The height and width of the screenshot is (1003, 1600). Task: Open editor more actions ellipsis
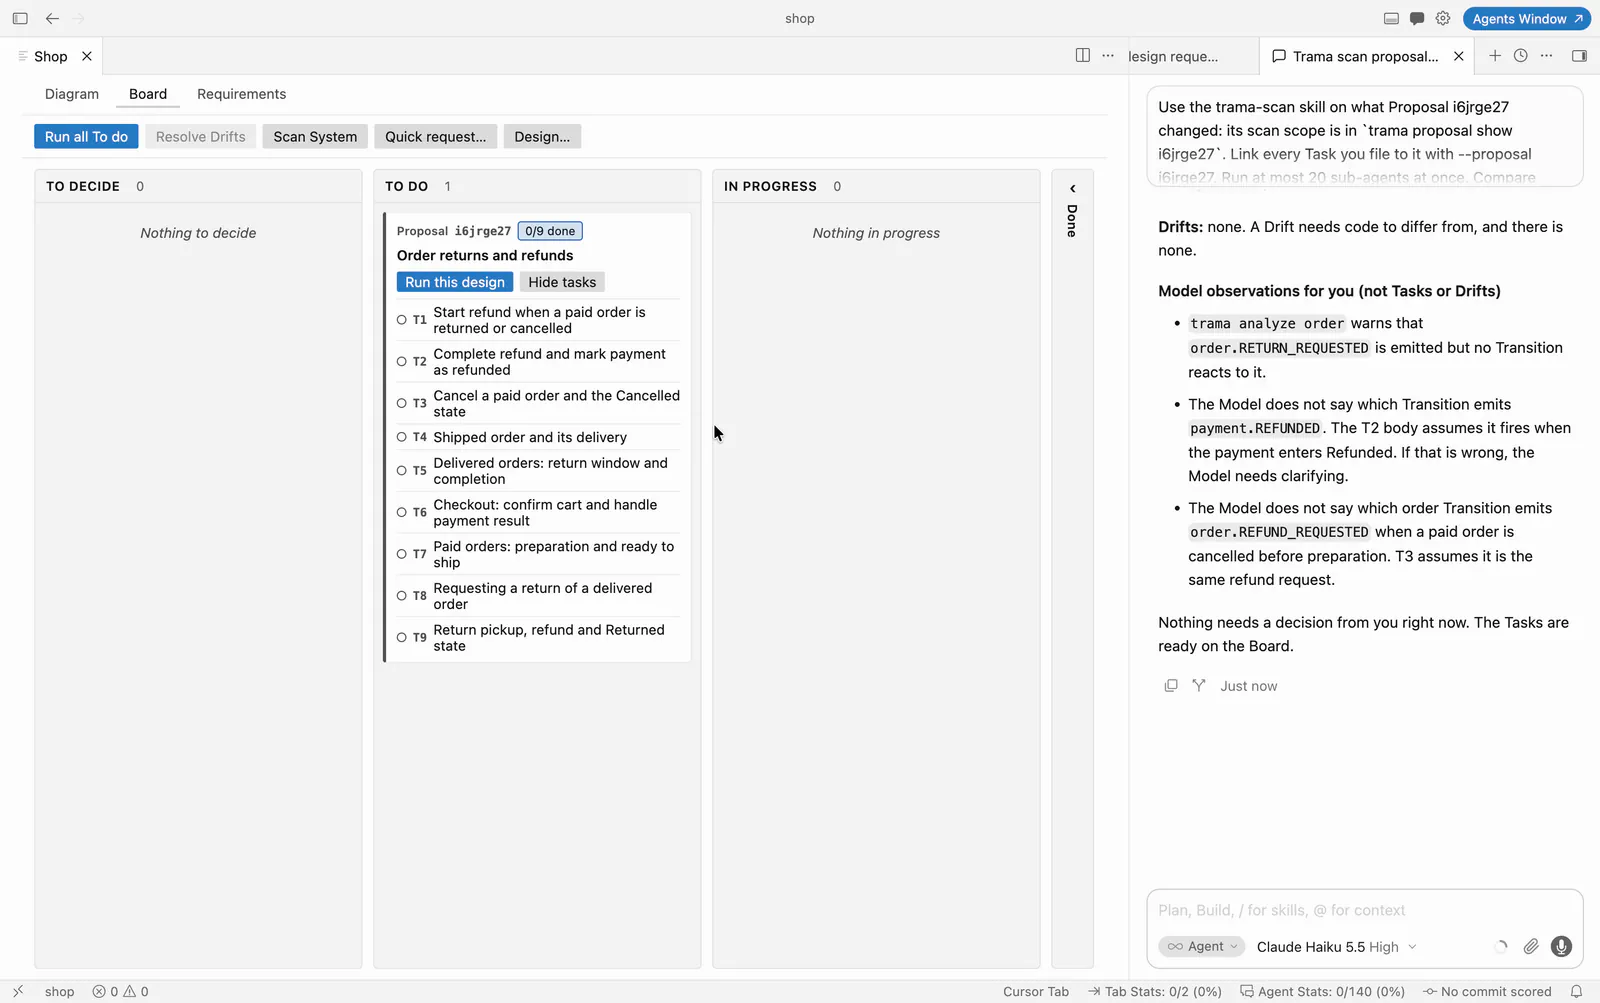(x=1108, y=56)
